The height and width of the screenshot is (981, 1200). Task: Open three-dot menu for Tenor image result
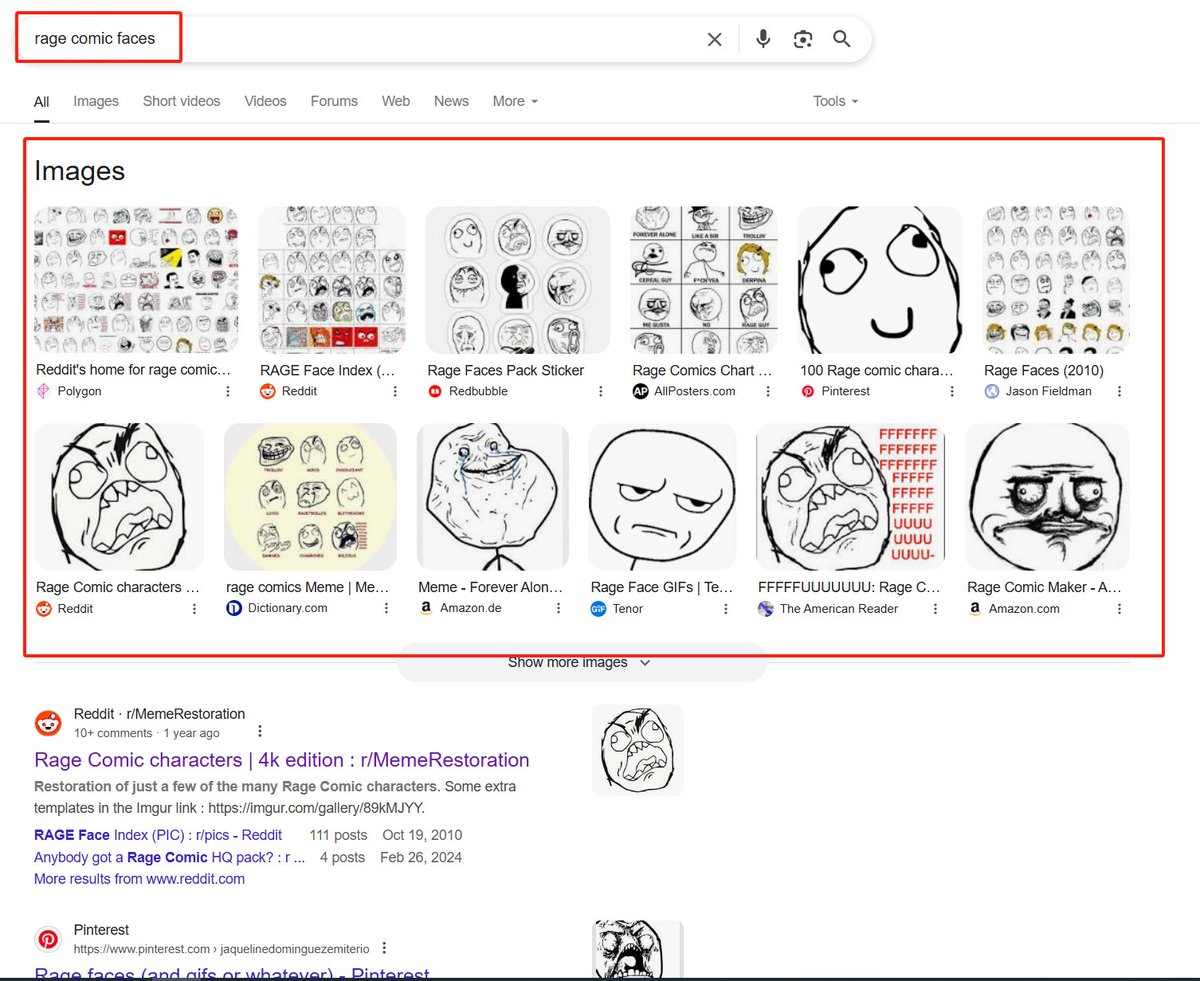(x=725, y=608)
